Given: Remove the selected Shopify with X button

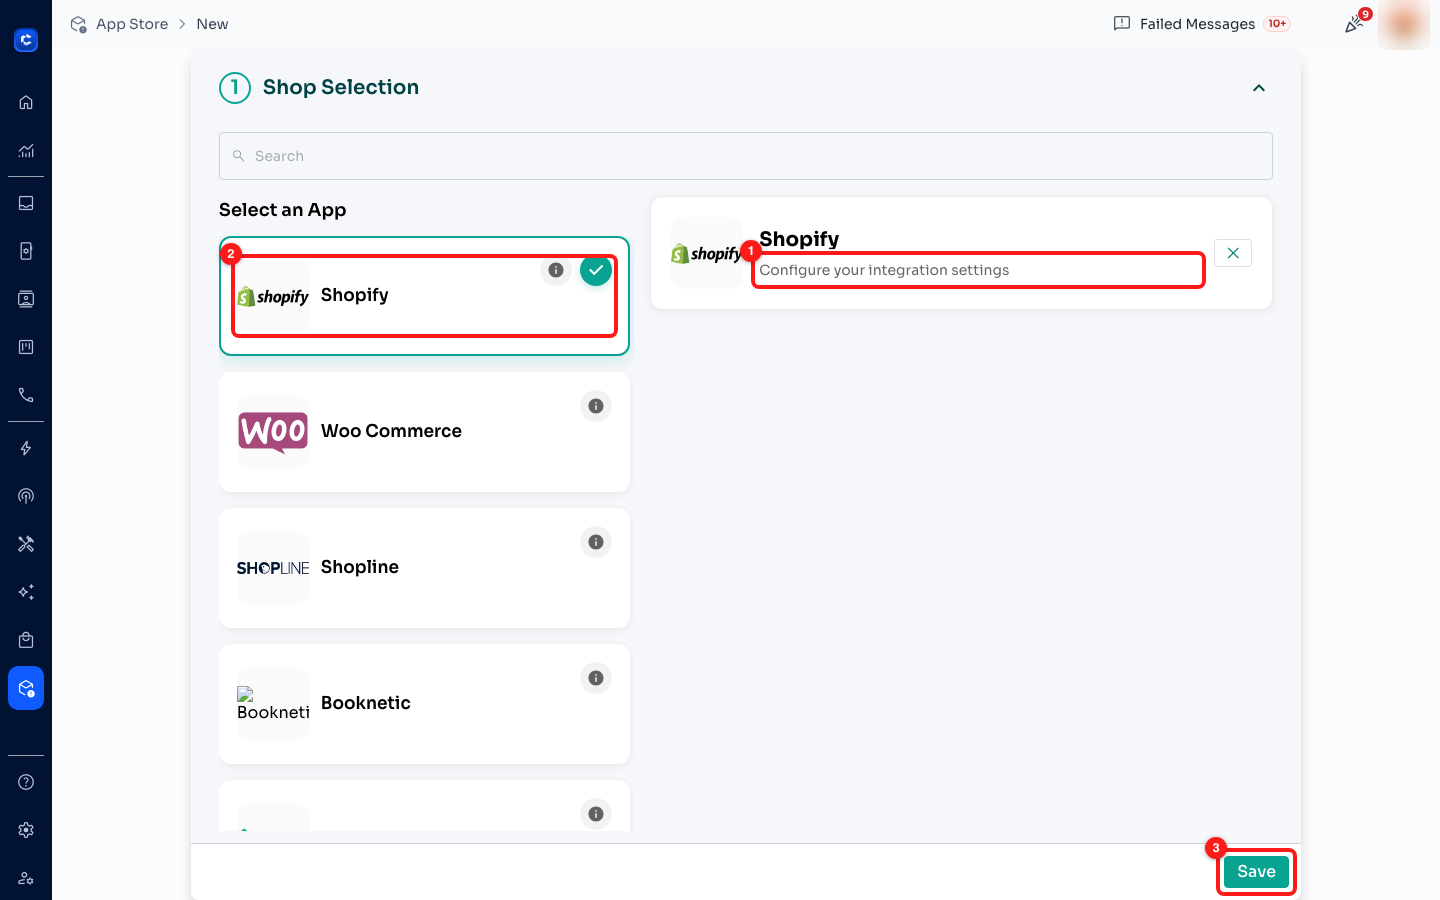Looking at the screenshot, I should pyautogui.click(x=1233, y=253).
